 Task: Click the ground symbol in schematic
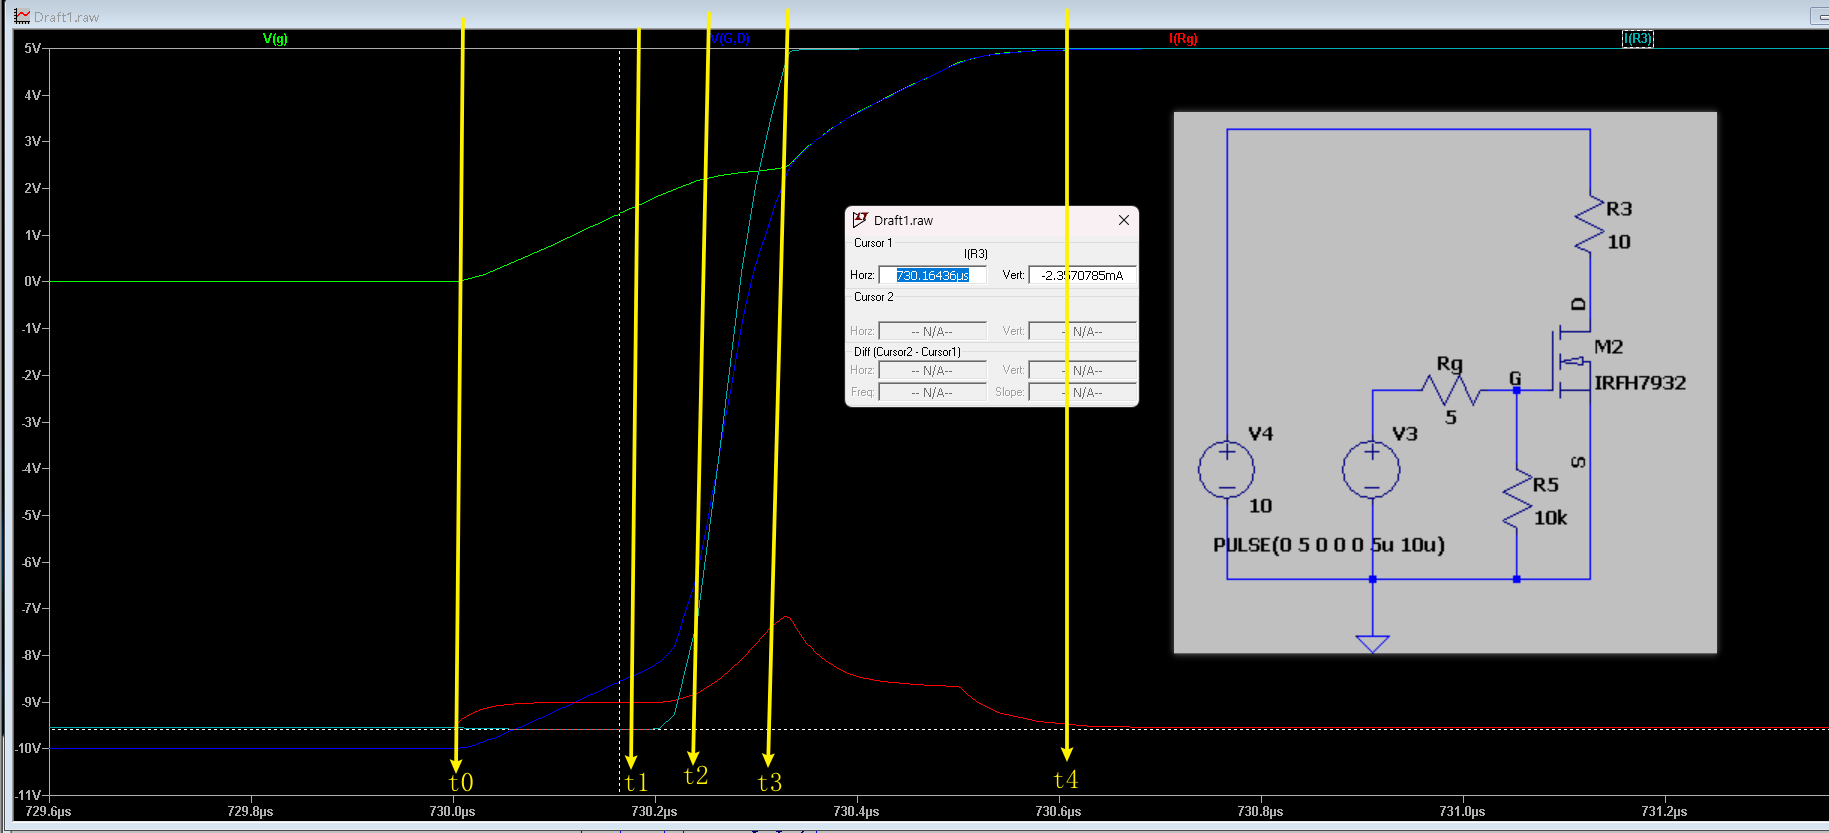pyautogui.click(x=1372, y=643)
